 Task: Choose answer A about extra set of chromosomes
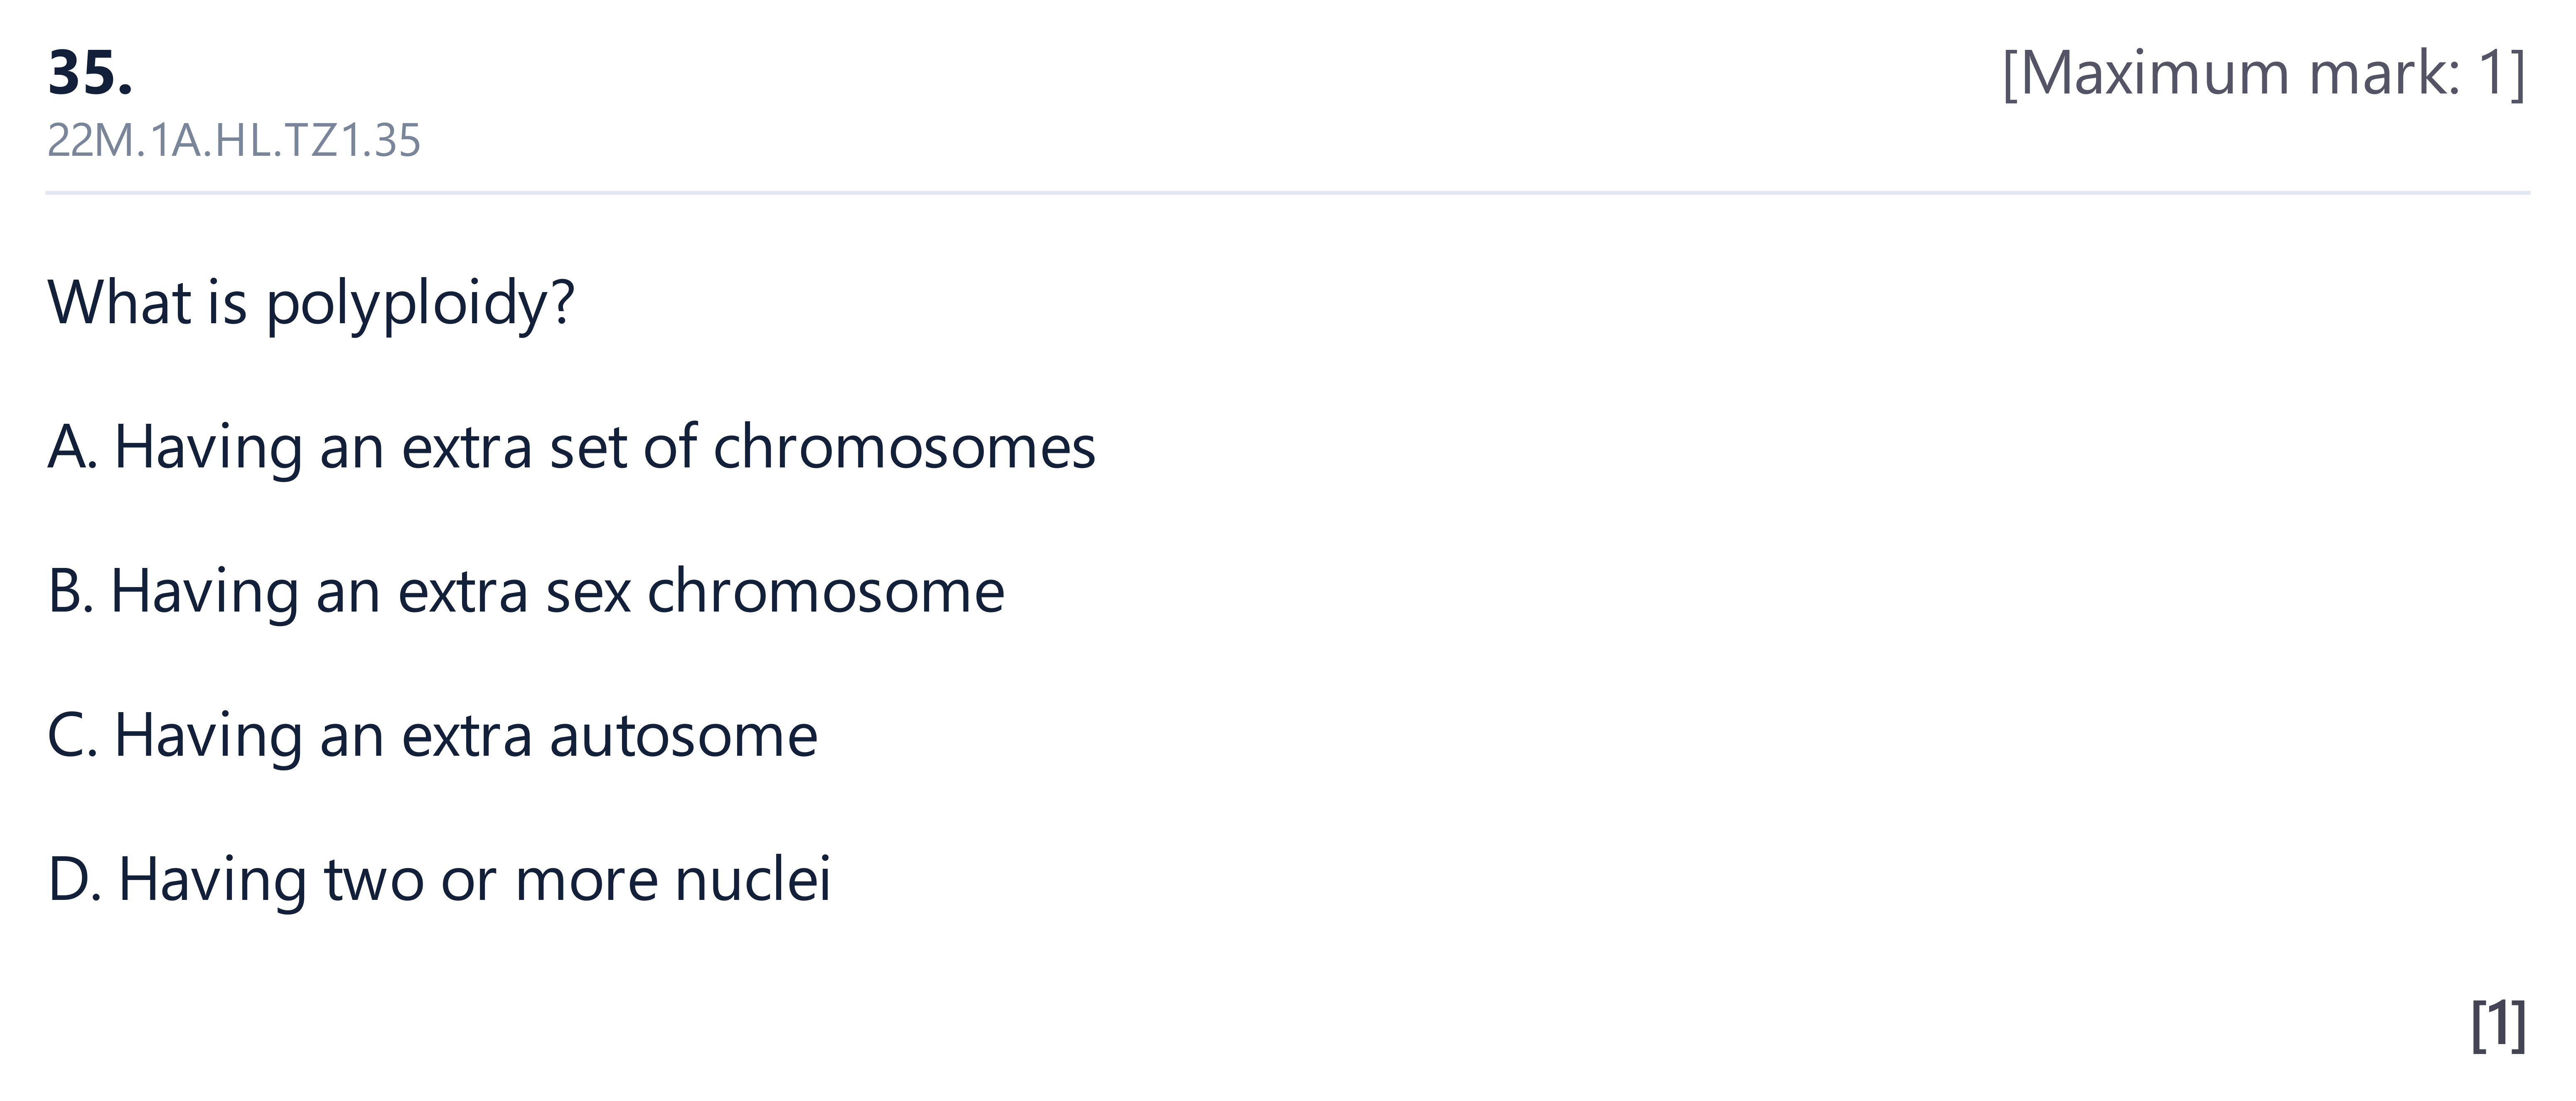click(x=571, y=447)
